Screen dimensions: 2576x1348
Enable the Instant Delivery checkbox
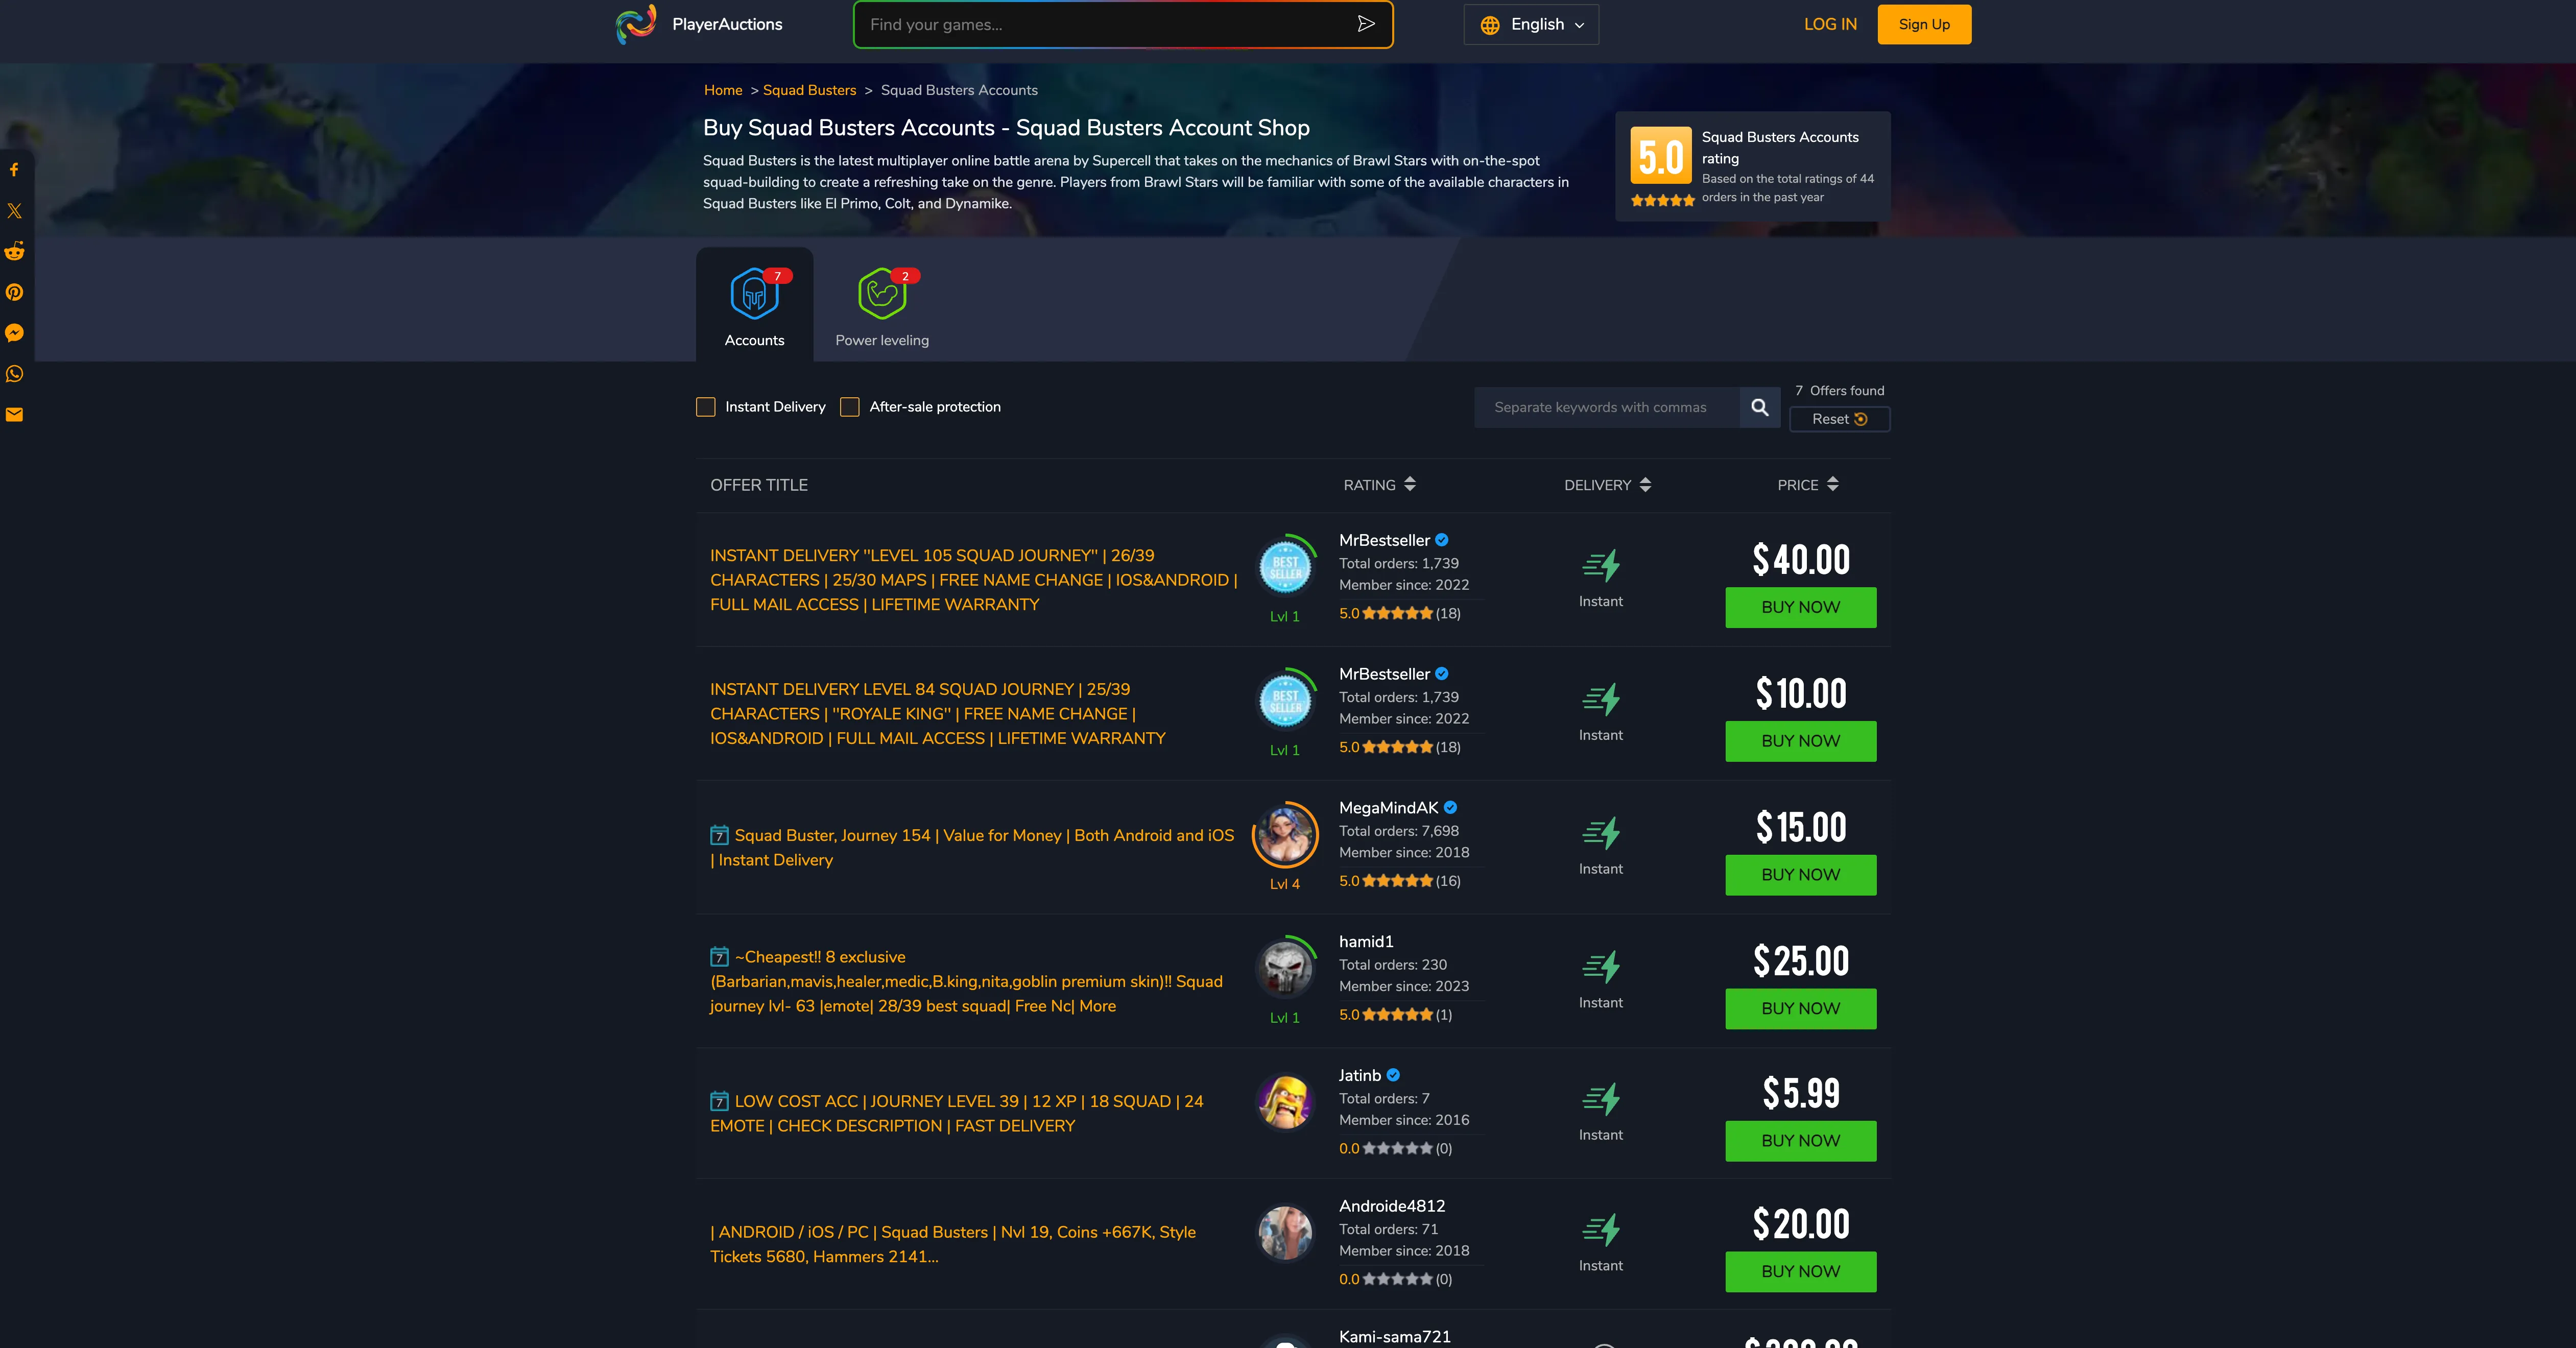(706, 407)
